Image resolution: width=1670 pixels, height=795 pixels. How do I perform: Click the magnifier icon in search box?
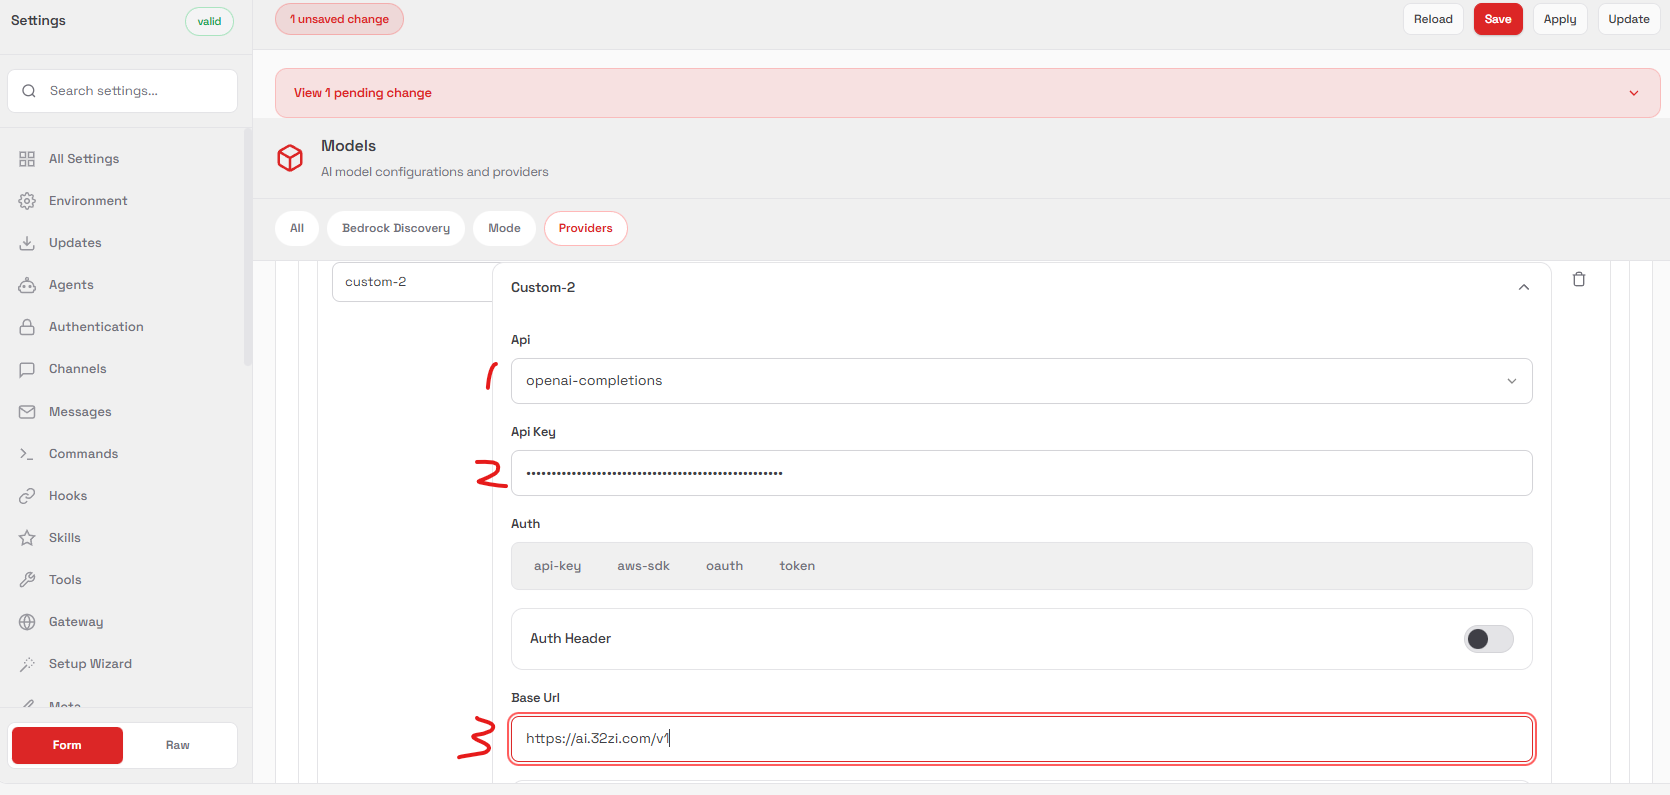[x=29, y=91]
